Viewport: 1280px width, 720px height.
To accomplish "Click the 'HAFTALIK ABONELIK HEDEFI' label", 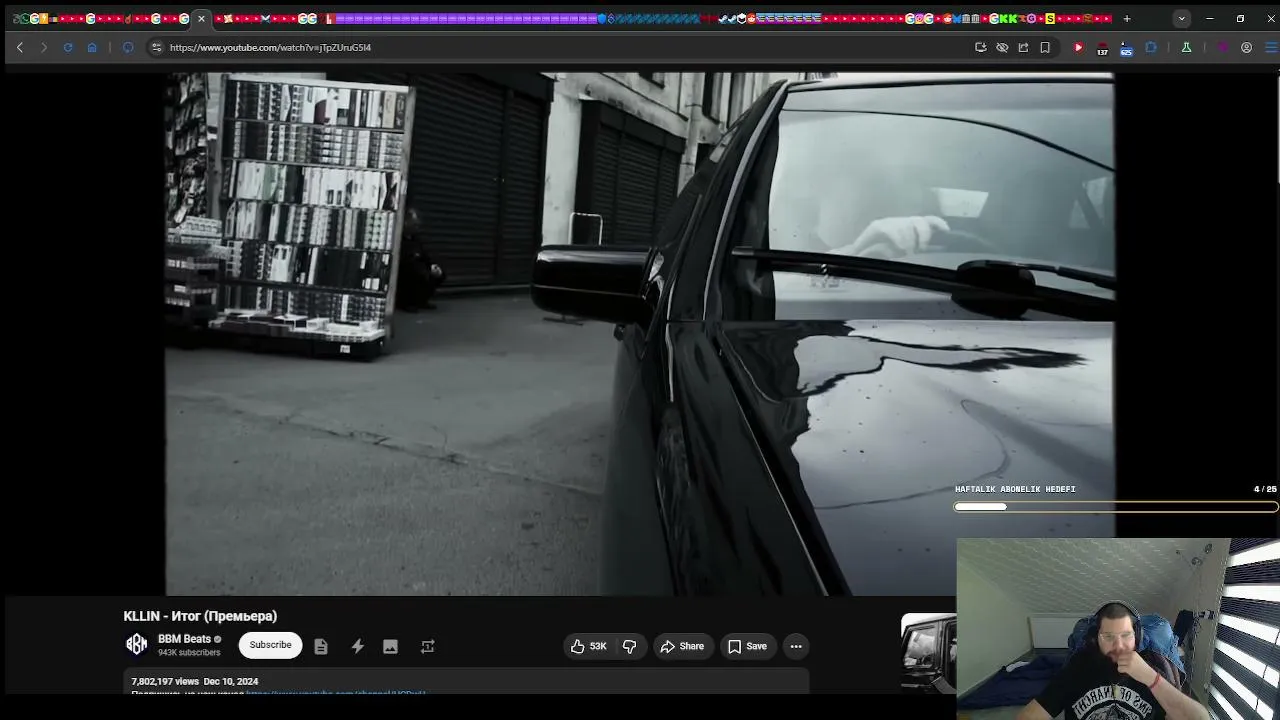I will [x=1015, y=489].
